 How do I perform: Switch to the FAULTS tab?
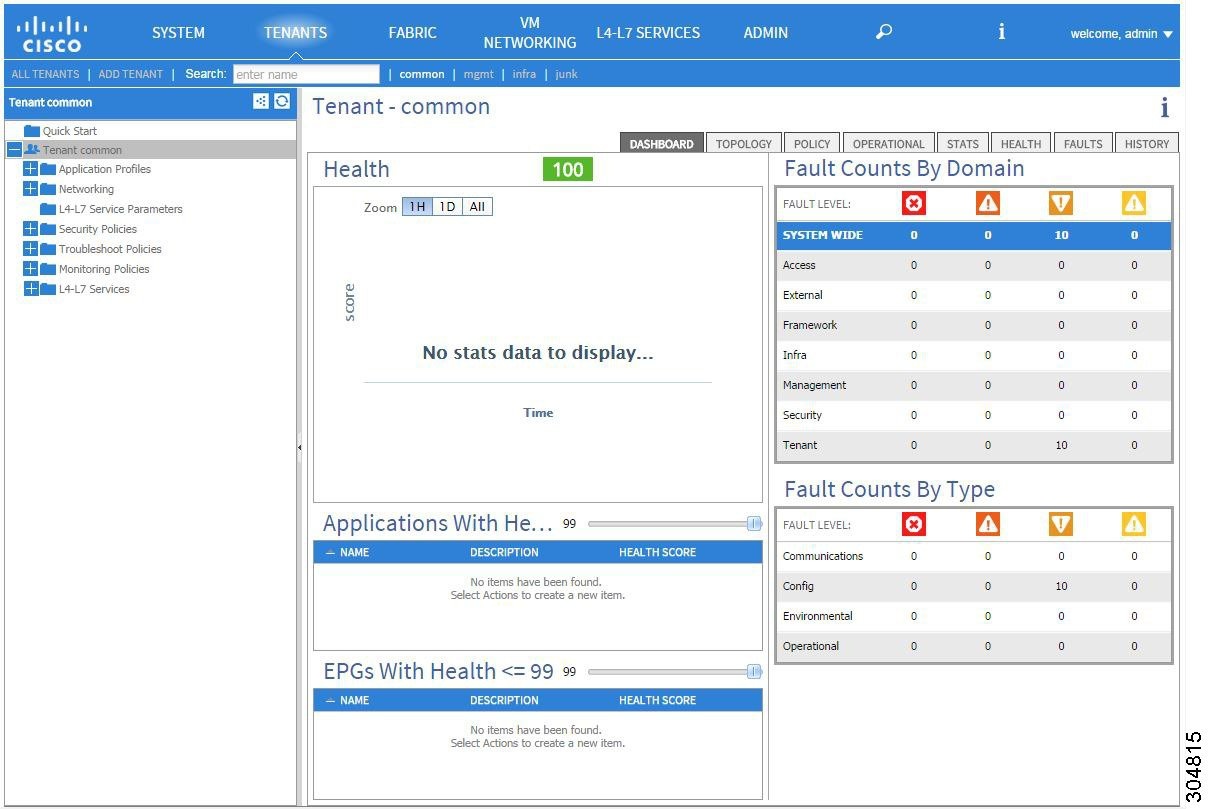click(x=1083, y=144)
